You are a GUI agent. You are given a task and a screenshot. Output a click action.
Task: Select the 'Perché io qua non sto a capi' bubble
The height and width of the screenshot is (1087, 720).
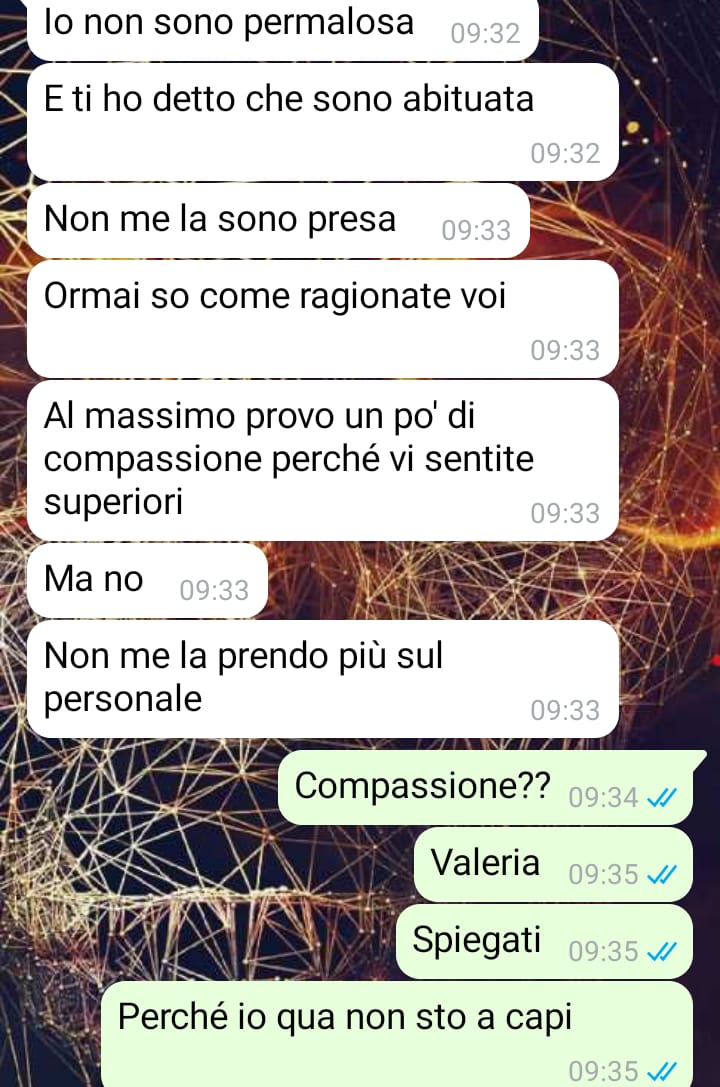[397, 1034]
